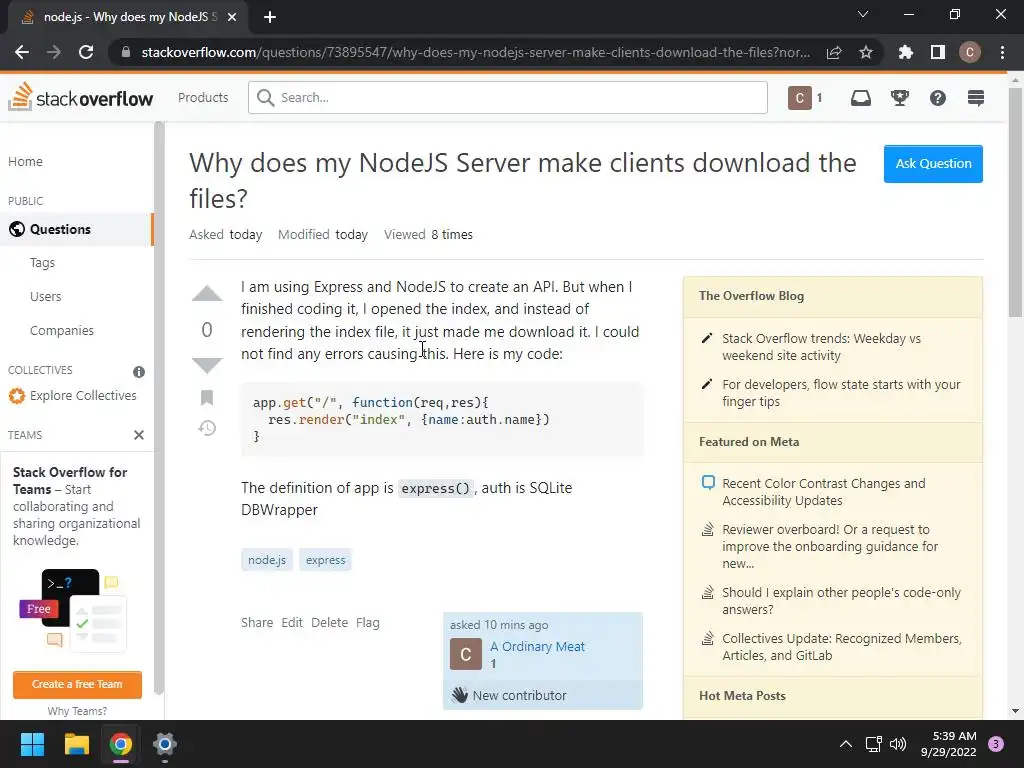Open Users in sidebar

click(x=46, y=296)
